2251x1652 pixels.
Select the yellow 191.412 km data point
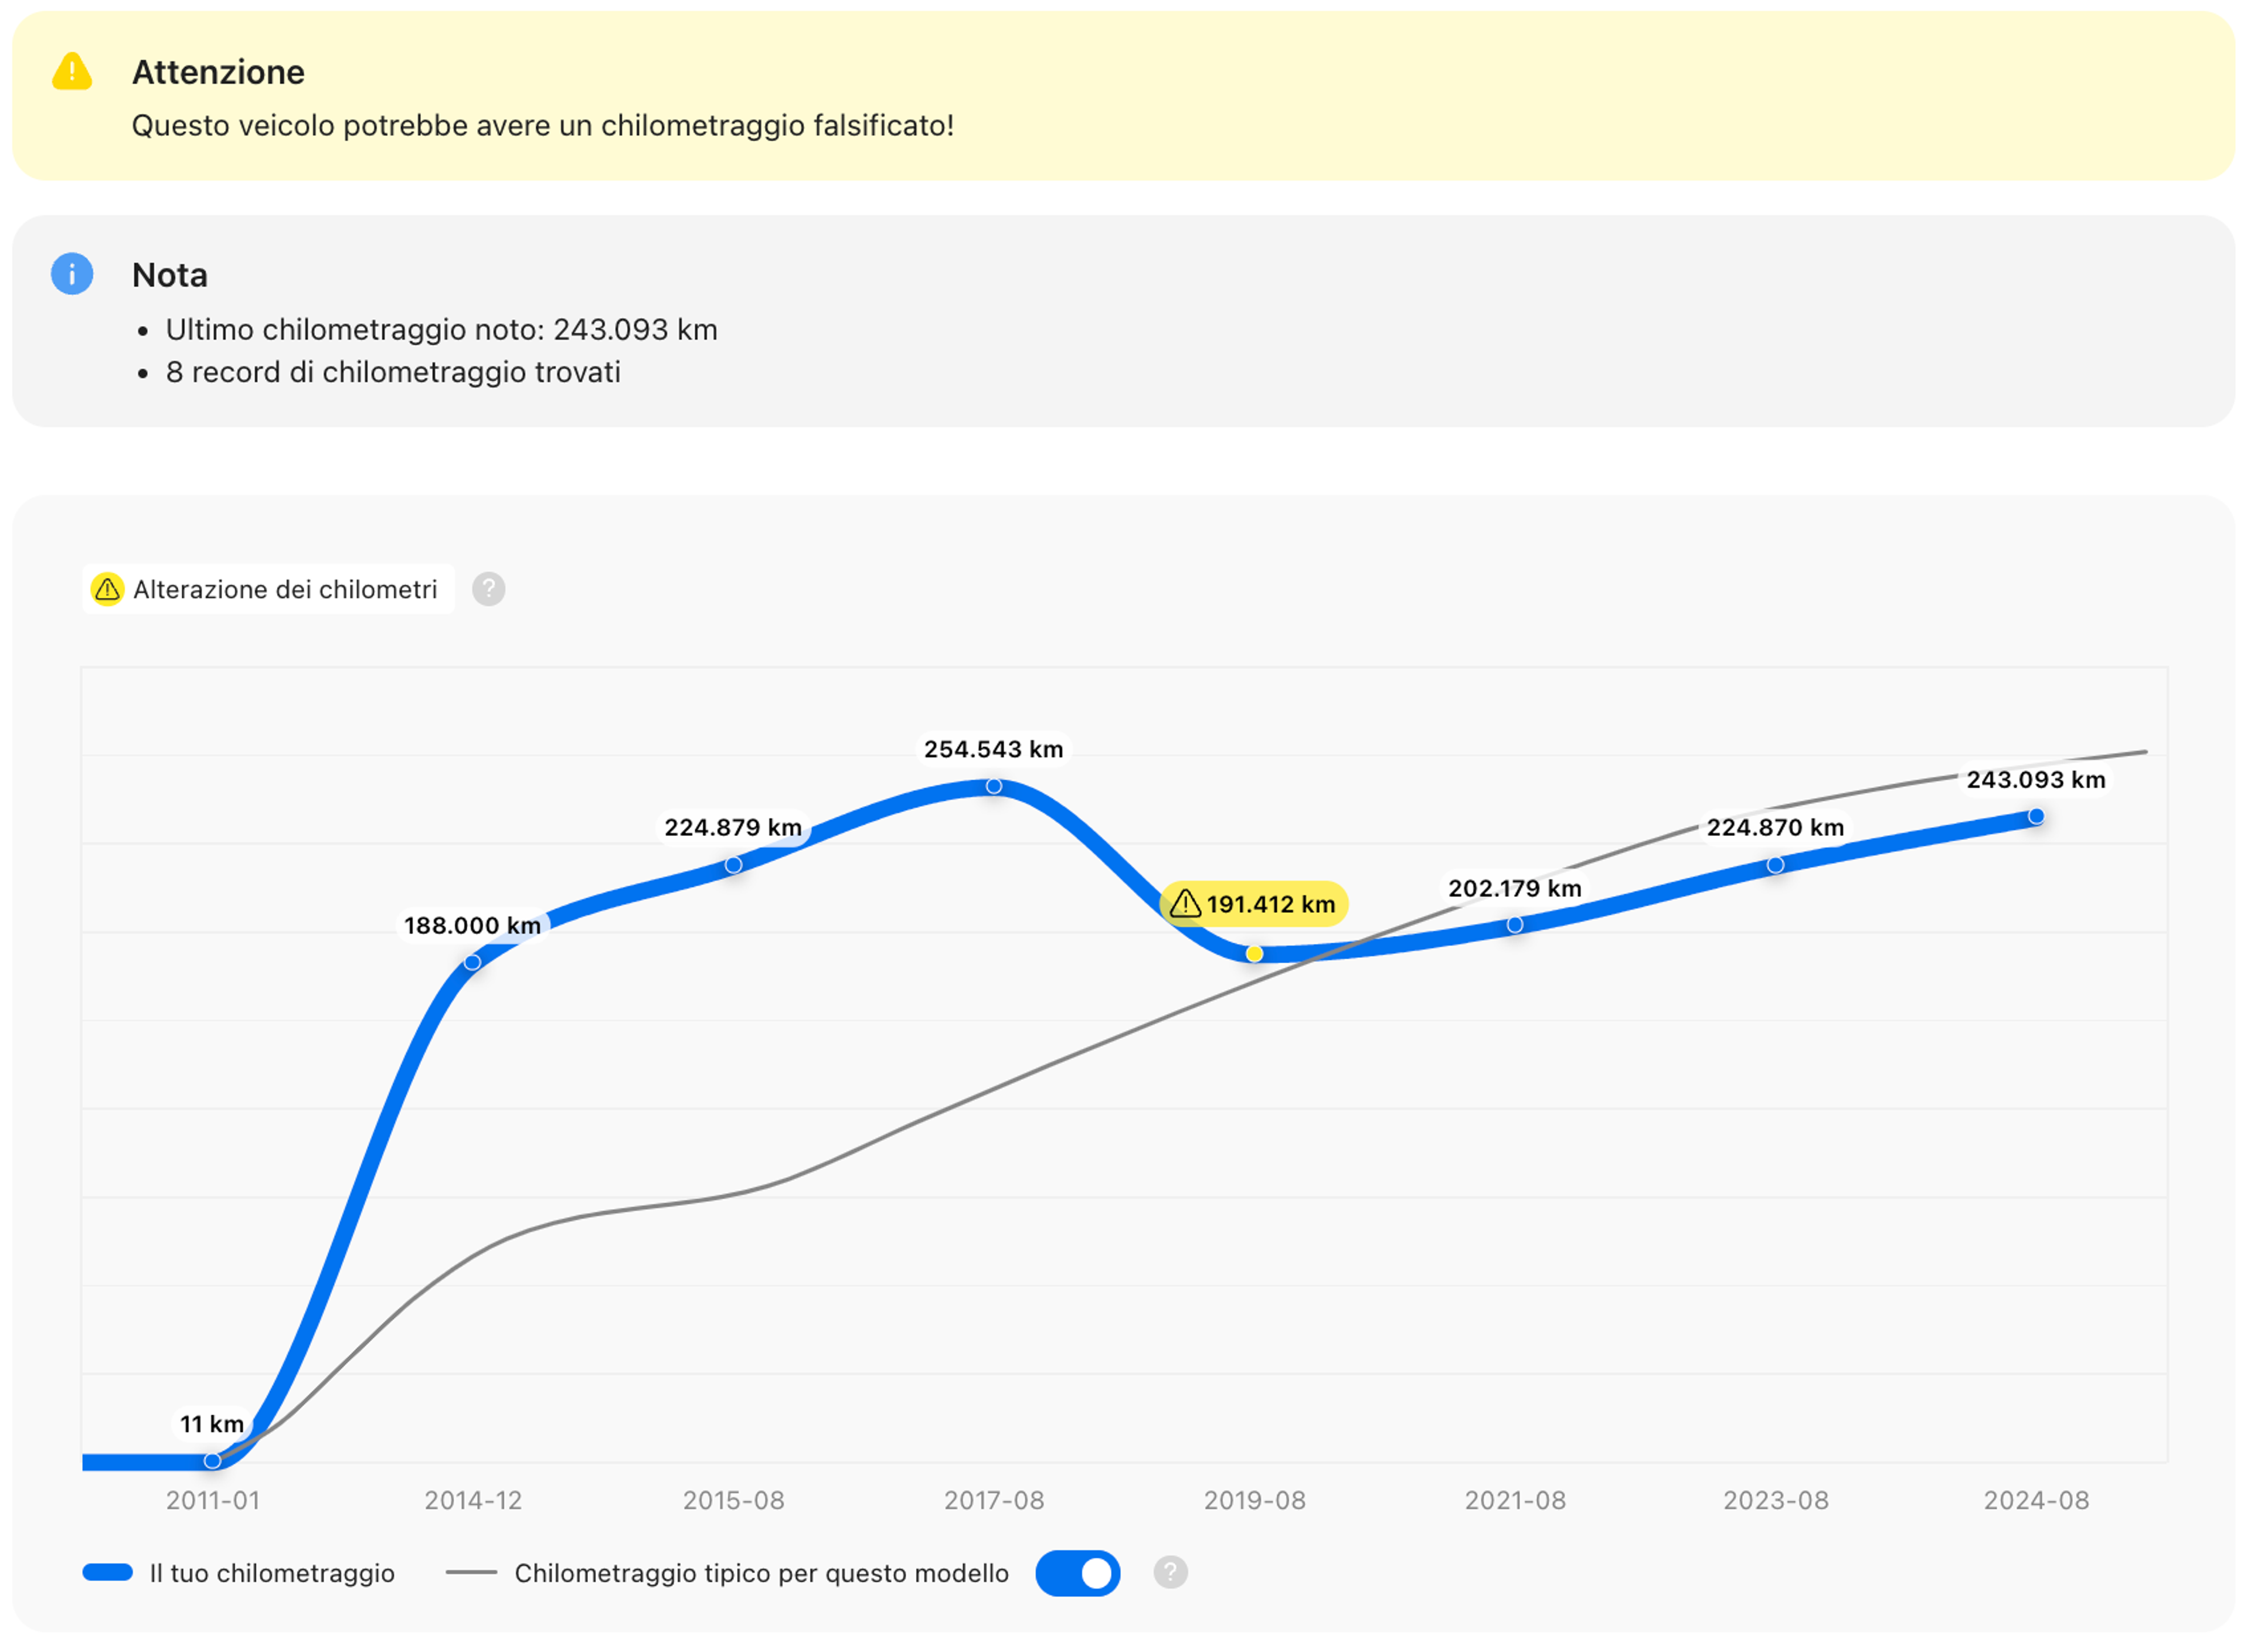1255,955
